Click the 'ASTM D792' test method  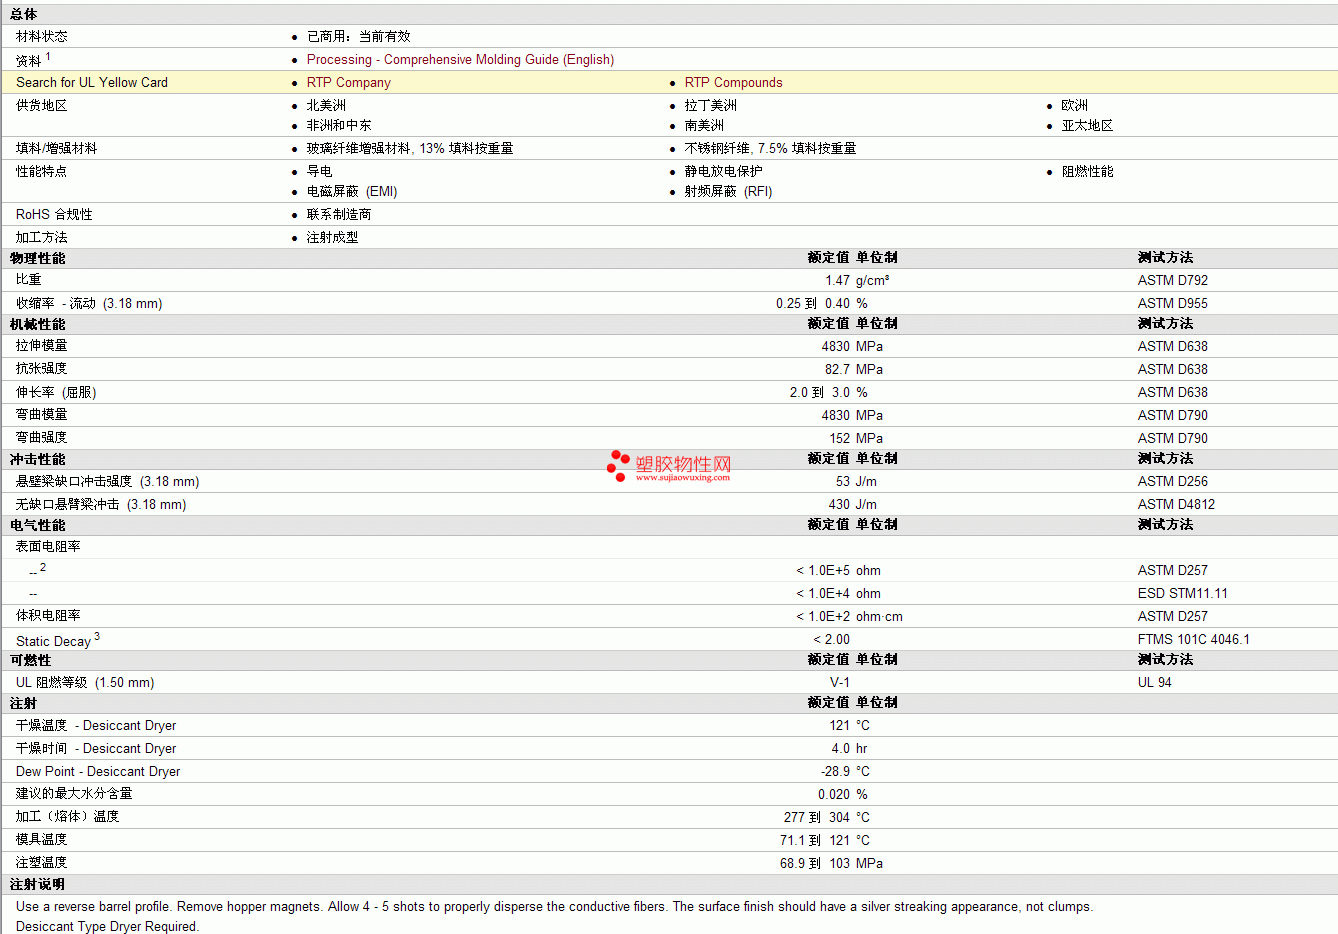point(1173,281)
